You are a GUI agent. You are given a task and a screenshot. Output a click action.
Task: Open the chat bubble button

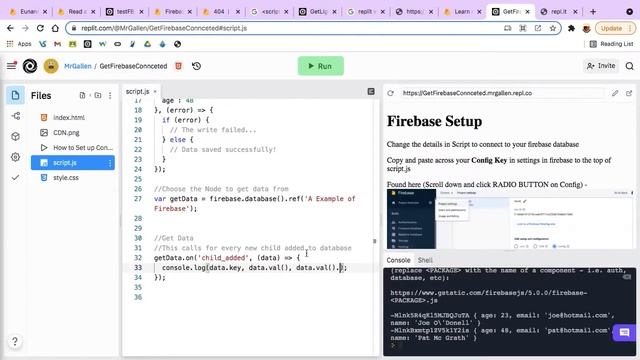624,333
